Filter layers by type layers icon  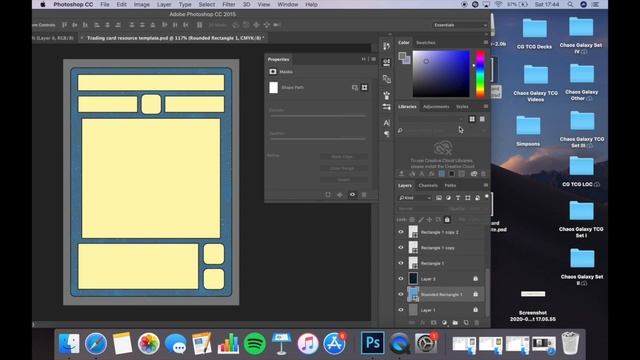[x=458, y=198]
